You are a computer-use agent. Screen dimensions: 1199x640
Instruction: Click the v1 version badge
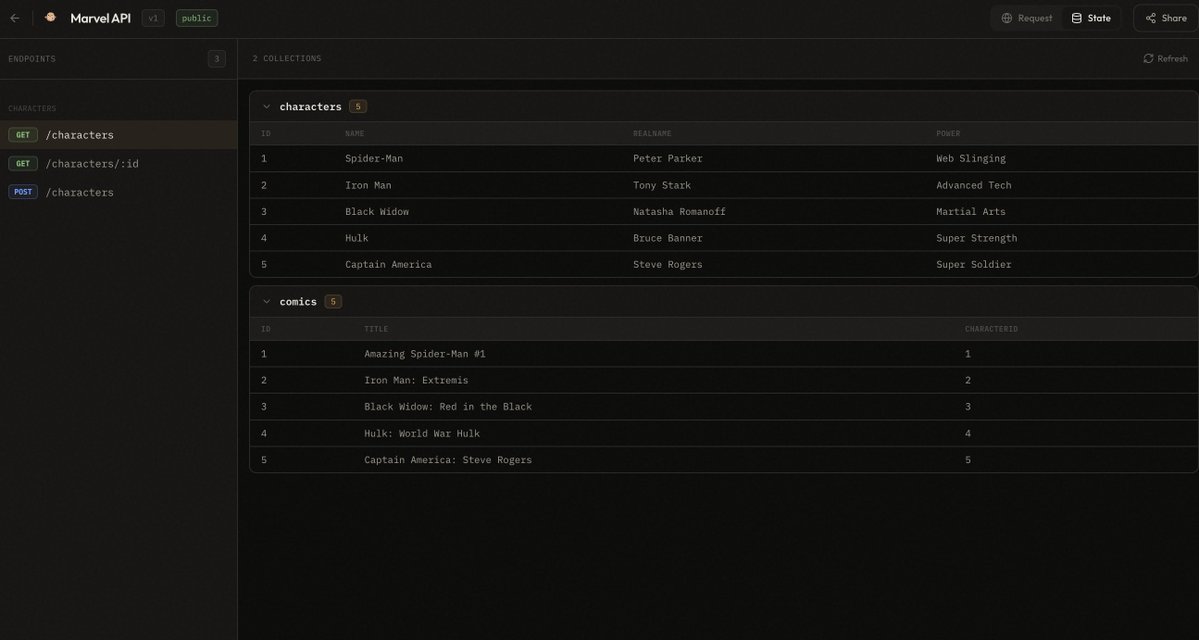point(153,18)
